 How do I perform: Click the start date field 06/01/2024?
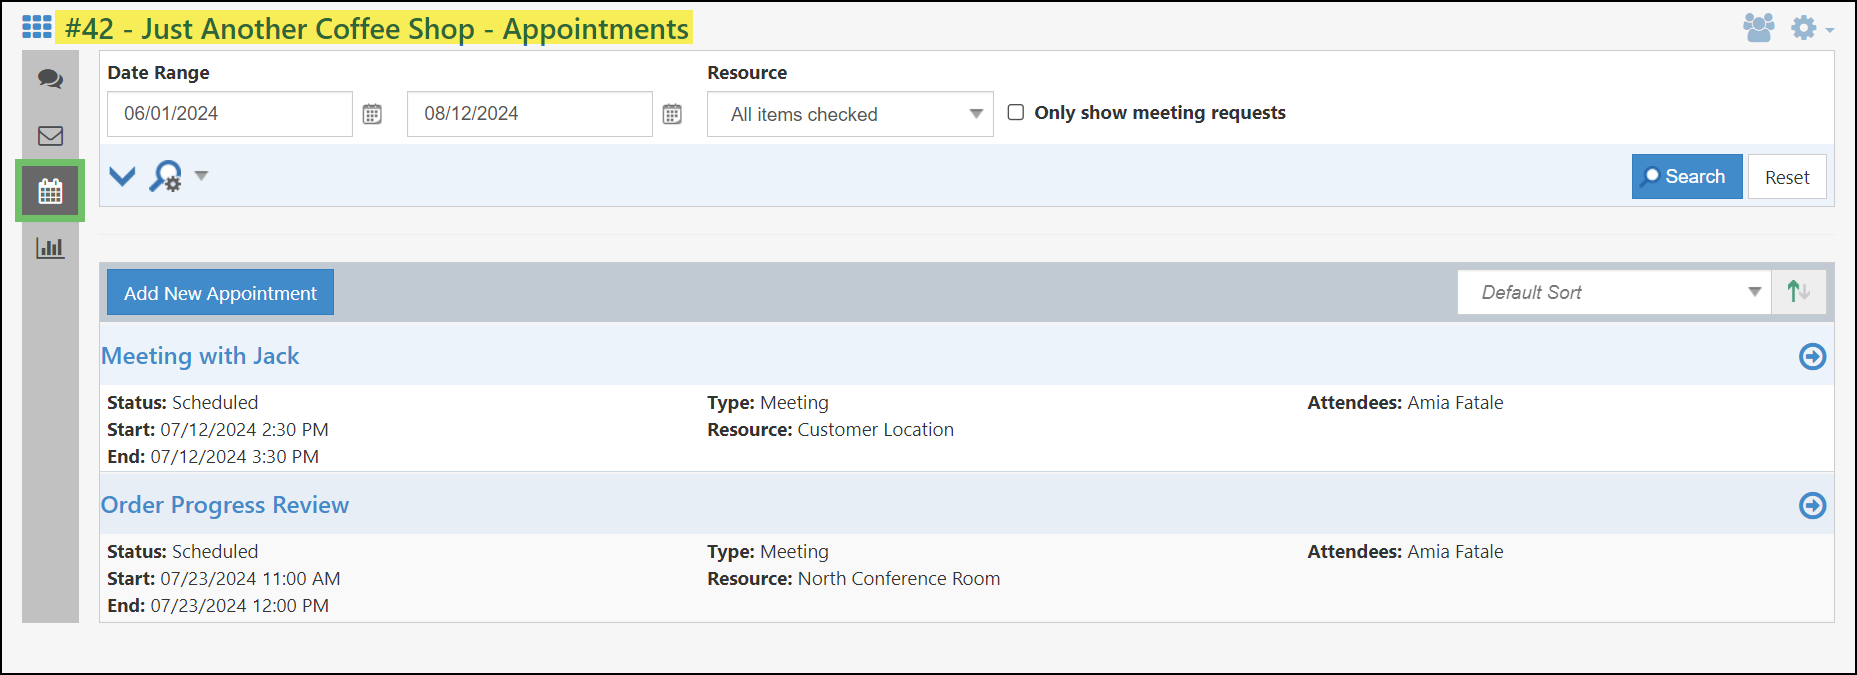pyautogui.click(x=230, y=114)
